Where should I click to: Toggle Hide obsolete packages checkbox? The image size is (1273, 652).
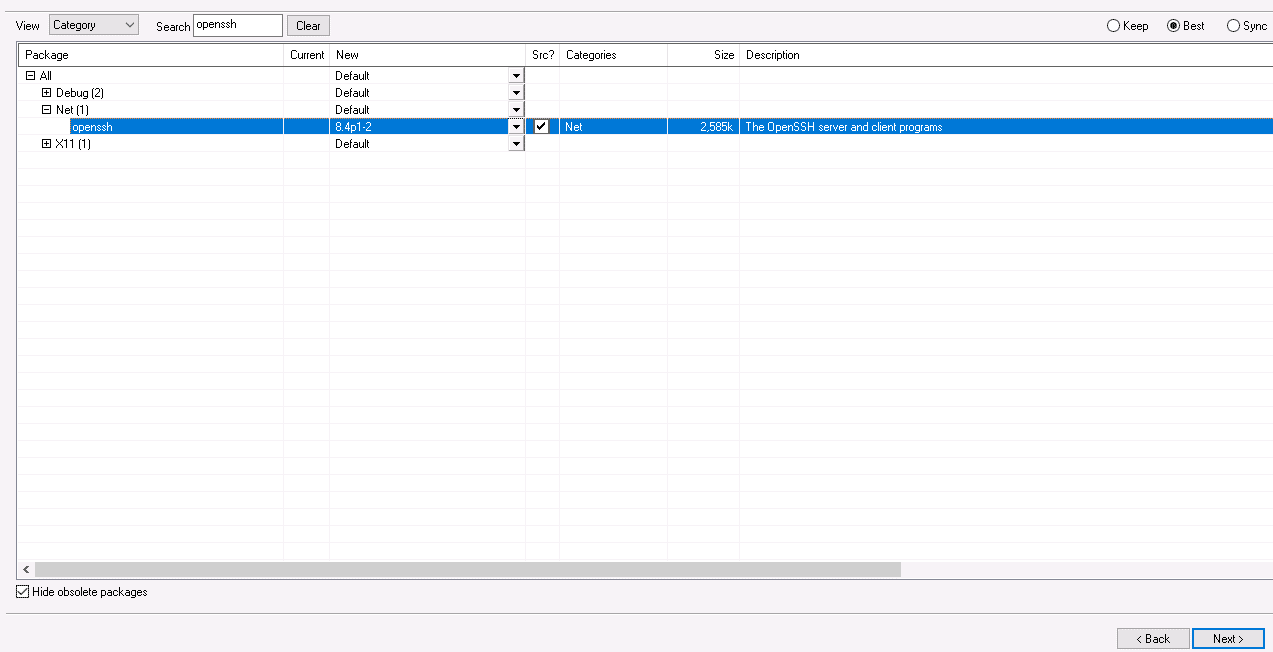pyautogui.click(x=23, y=592)
